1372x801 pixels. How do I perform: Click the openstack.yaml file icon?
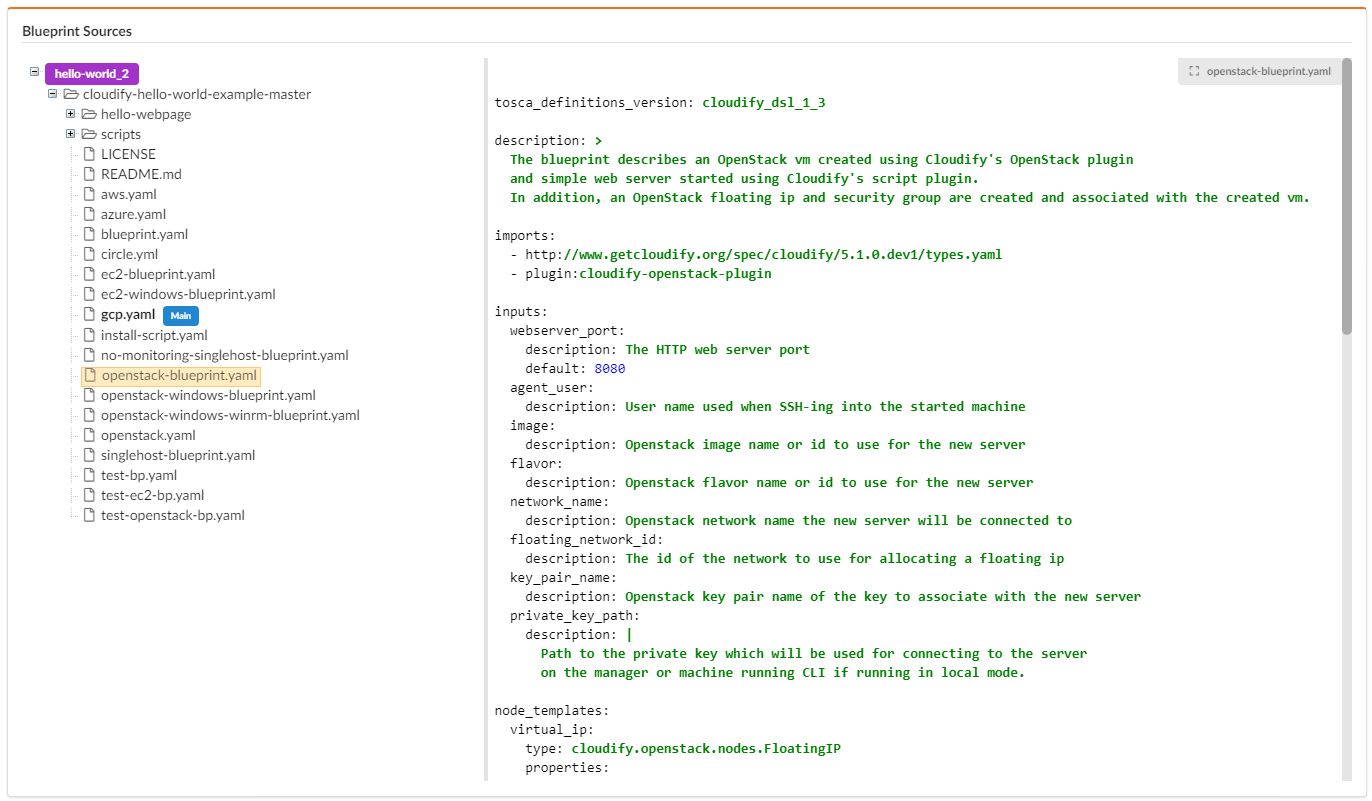click(89, 435)
